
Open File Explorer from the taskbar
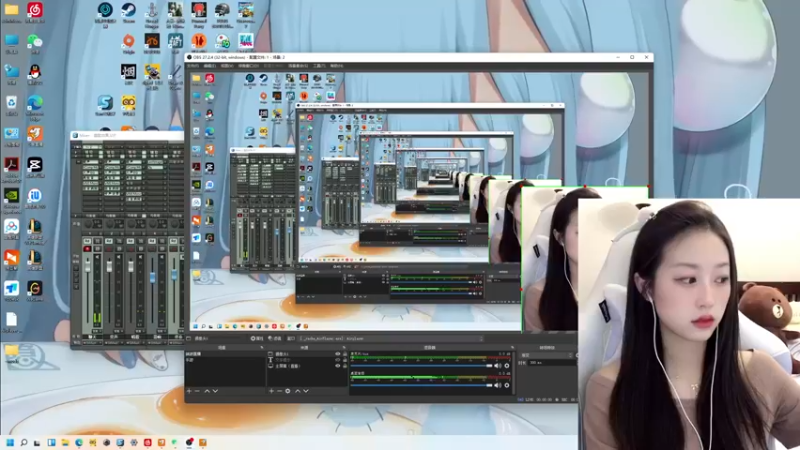[x=65, y=442]
